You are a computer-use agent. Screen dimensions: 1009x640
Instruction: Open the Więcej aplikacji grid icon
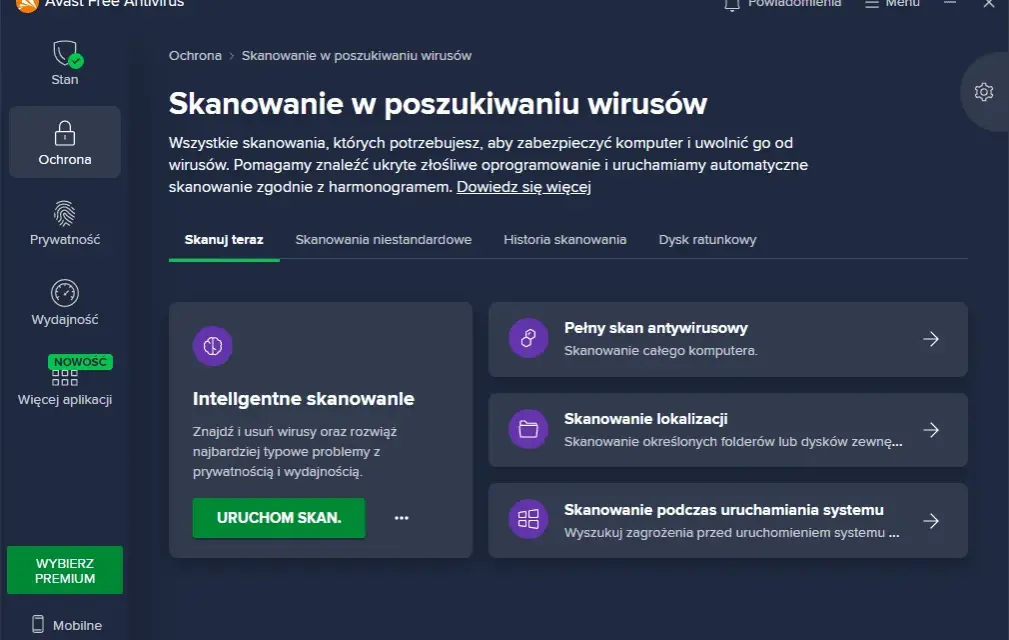(64, 378)
